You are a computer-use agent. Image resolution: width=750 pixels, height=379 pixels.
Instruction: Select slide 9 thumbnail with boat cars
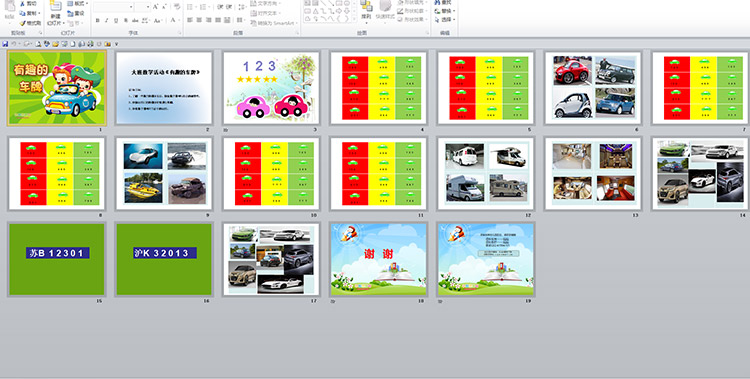164,174
